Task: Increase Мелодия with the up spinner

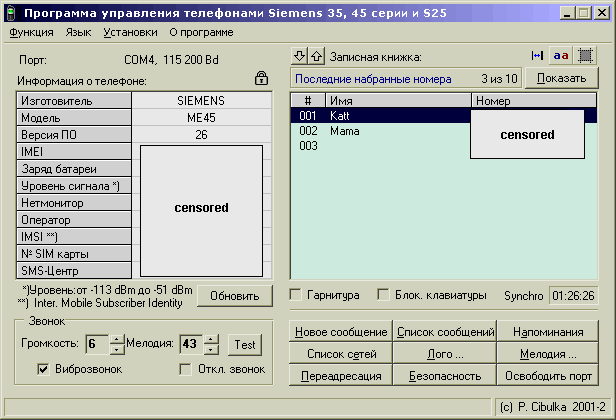Action: [x=211, y=339]
